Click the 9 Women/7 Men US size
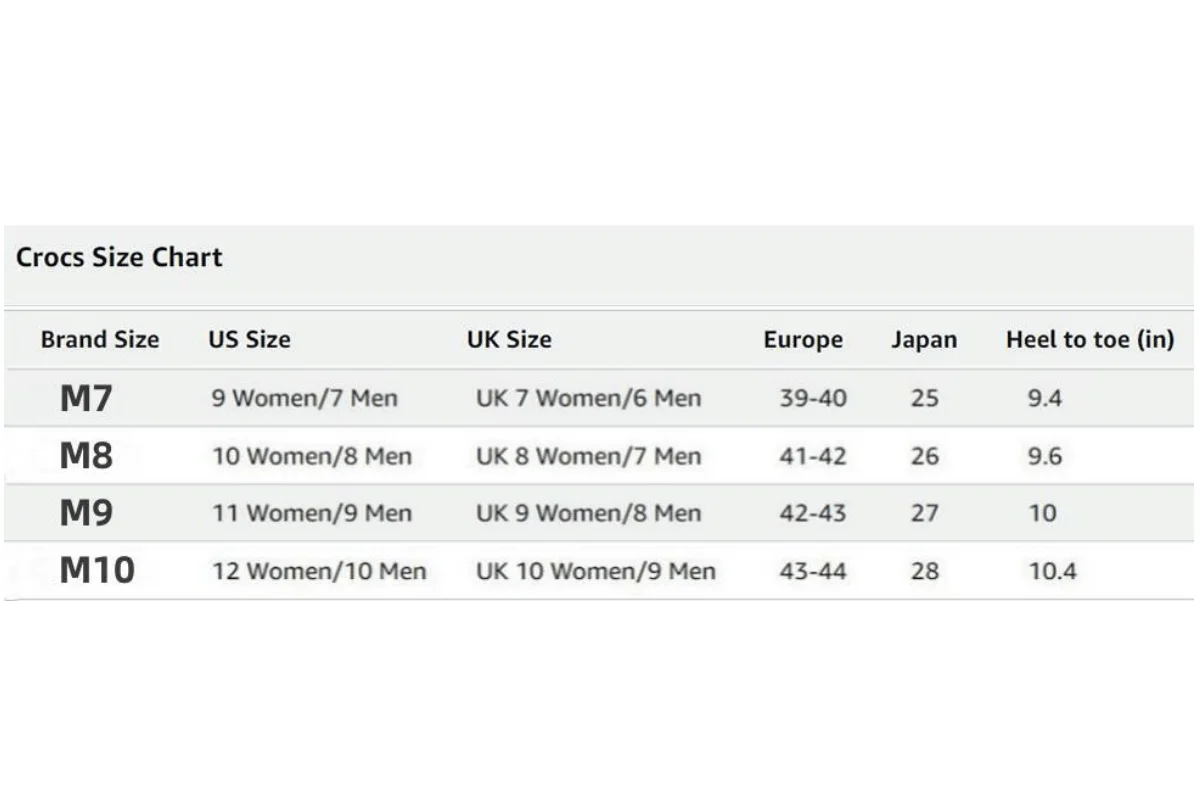 304,399
